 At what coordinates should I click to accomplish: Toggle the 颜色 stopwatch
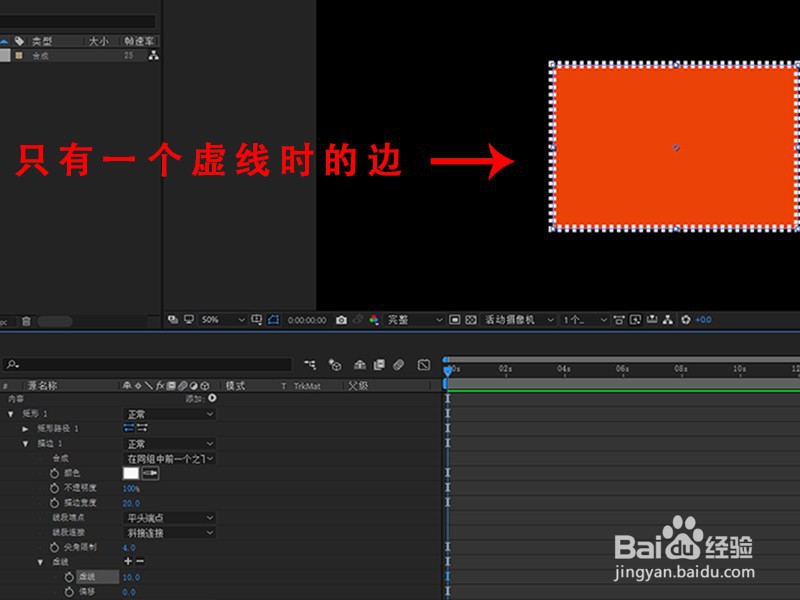click(54, 473)
